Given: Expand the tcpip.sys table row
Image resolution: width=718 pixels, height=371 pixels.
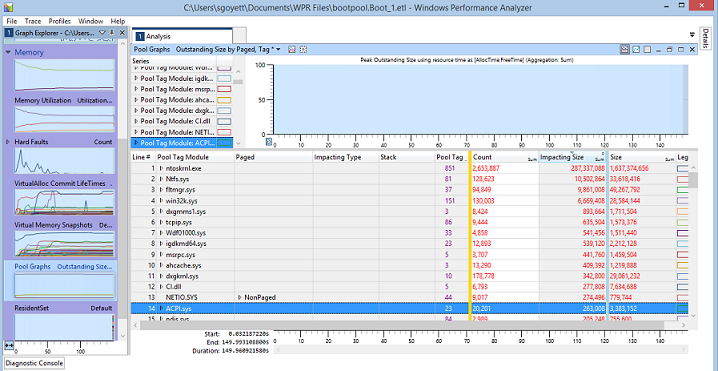Looking at the screenshot, I should click(162, 222).
